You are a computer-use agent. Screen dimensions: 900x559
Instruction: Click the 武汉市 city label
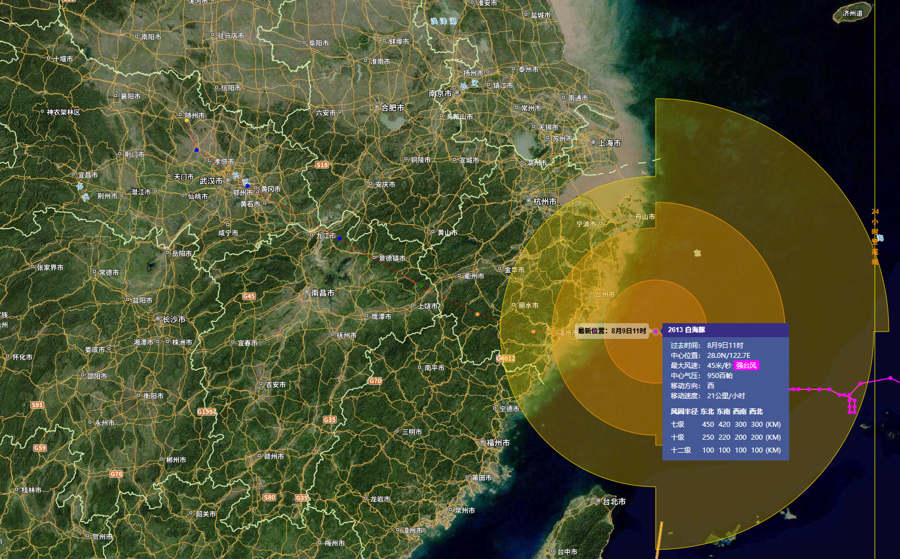[211, 180]
